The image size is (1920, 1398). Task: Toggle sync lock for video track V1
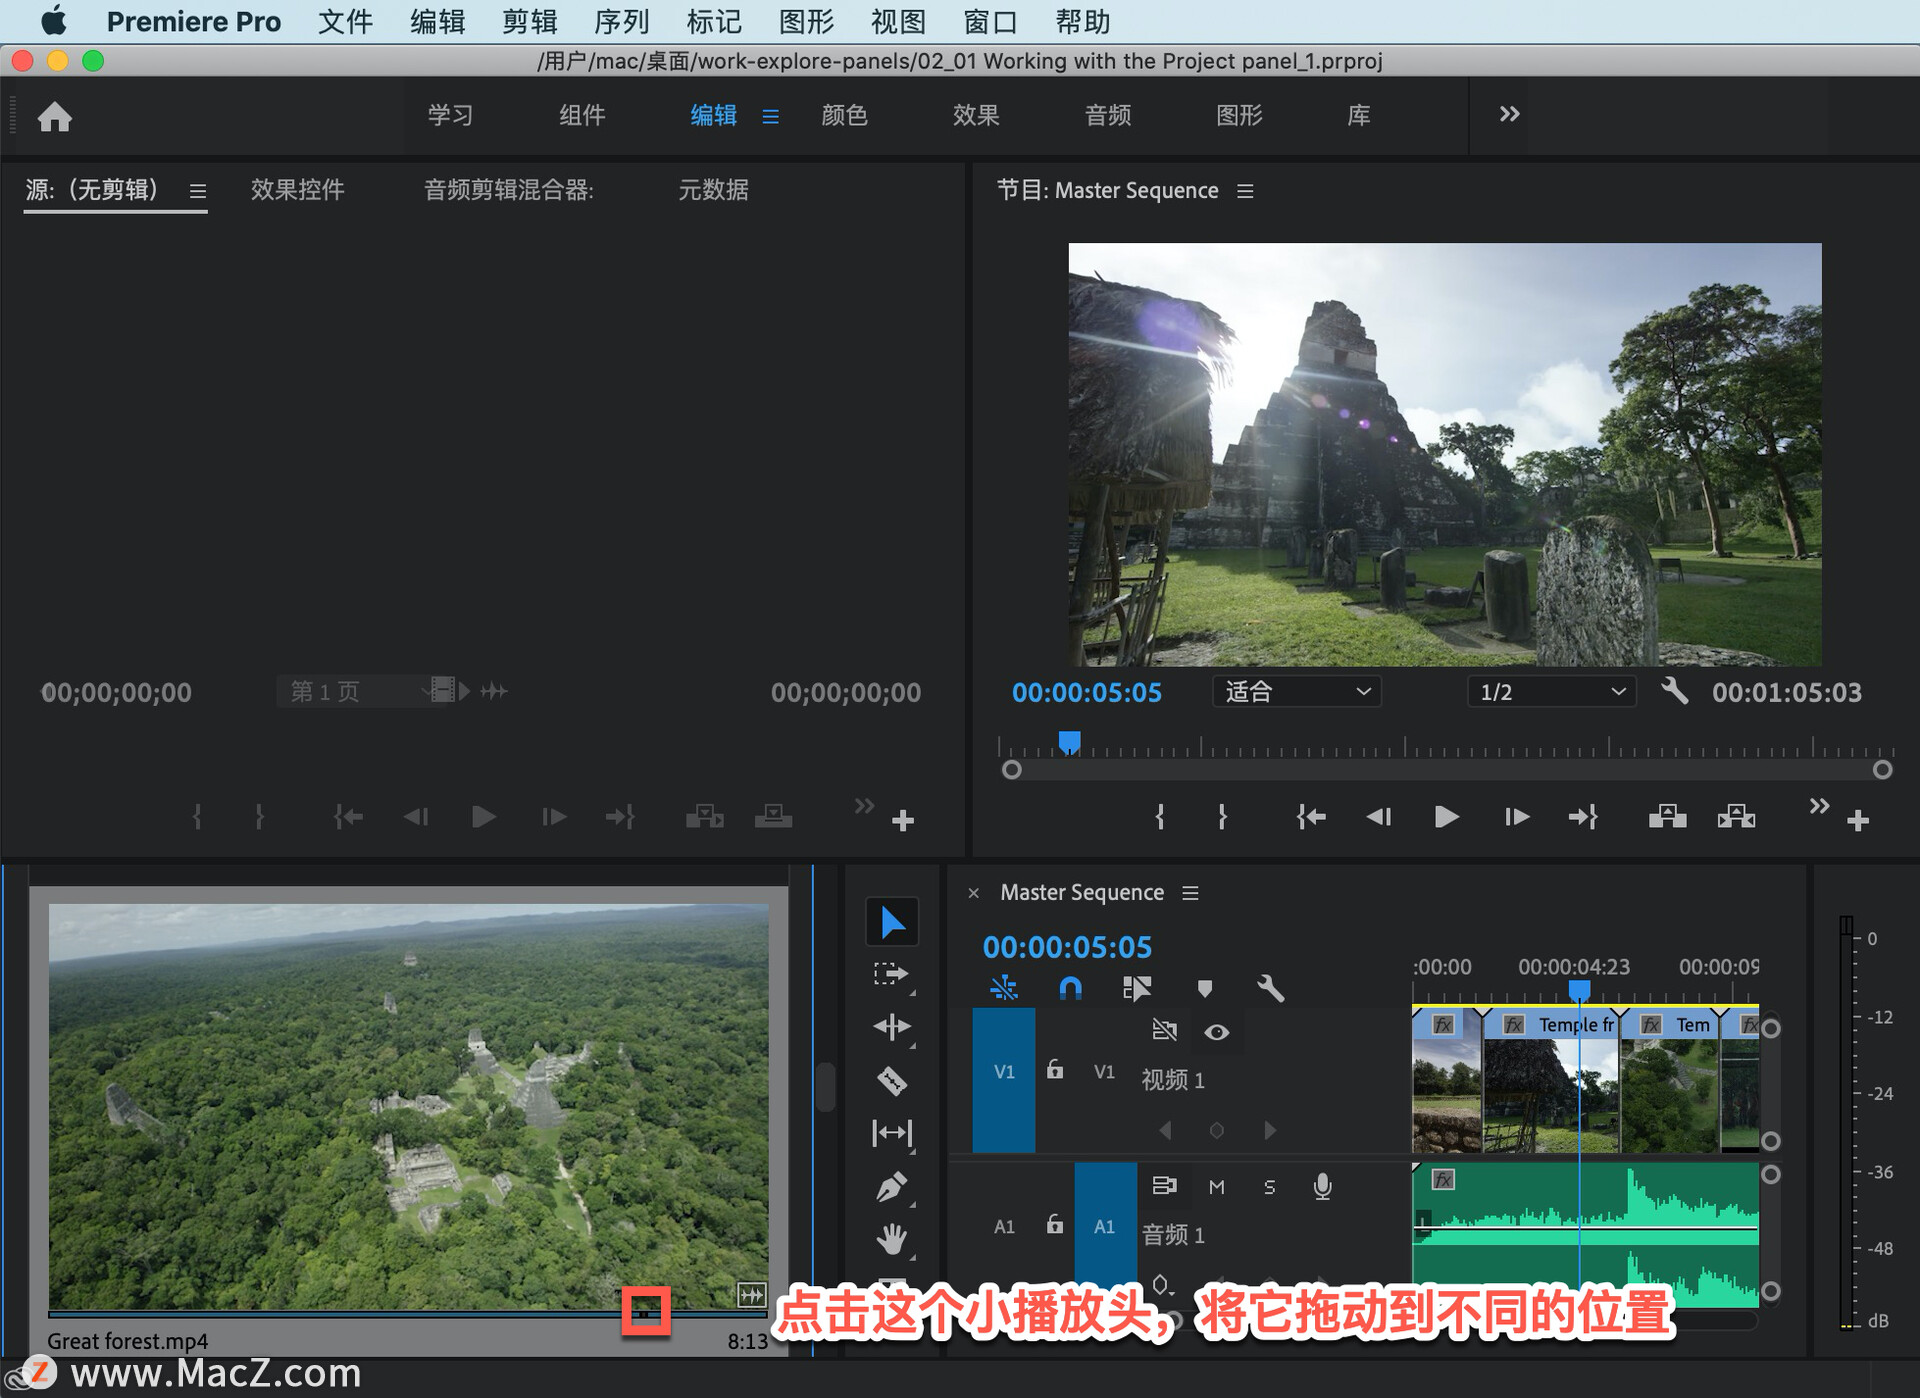coord(1164,1031)
